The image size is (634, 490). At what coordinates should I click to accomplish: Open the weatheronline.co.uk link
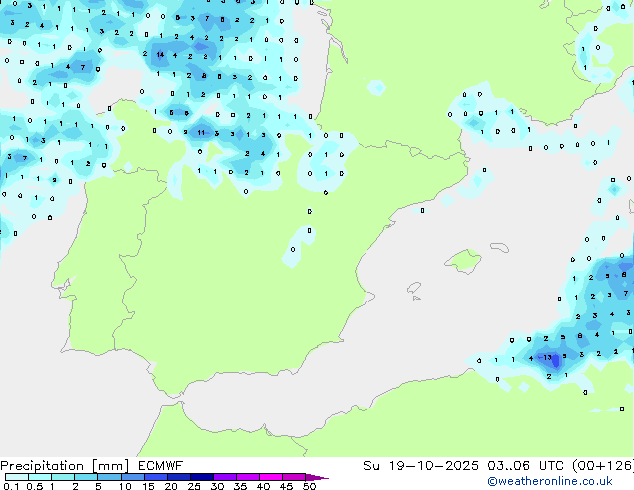point(550,481)
